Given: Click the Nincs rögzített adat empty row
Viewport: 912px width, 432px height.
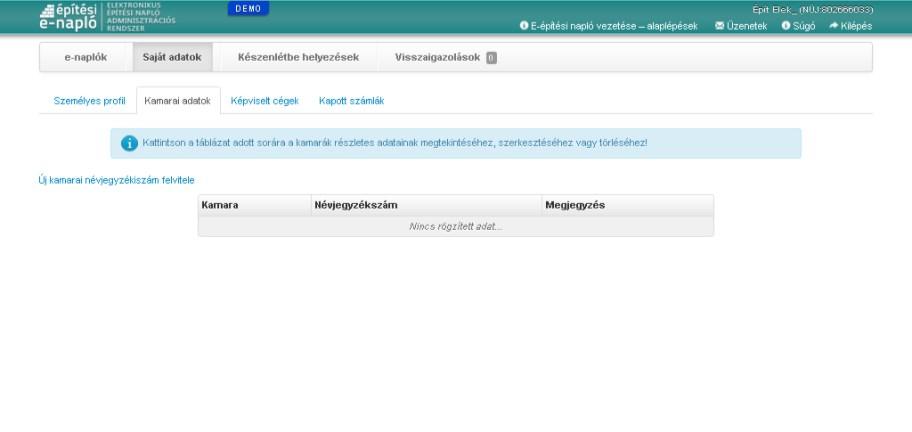Looking at the screenshot, I should point(456,226).
